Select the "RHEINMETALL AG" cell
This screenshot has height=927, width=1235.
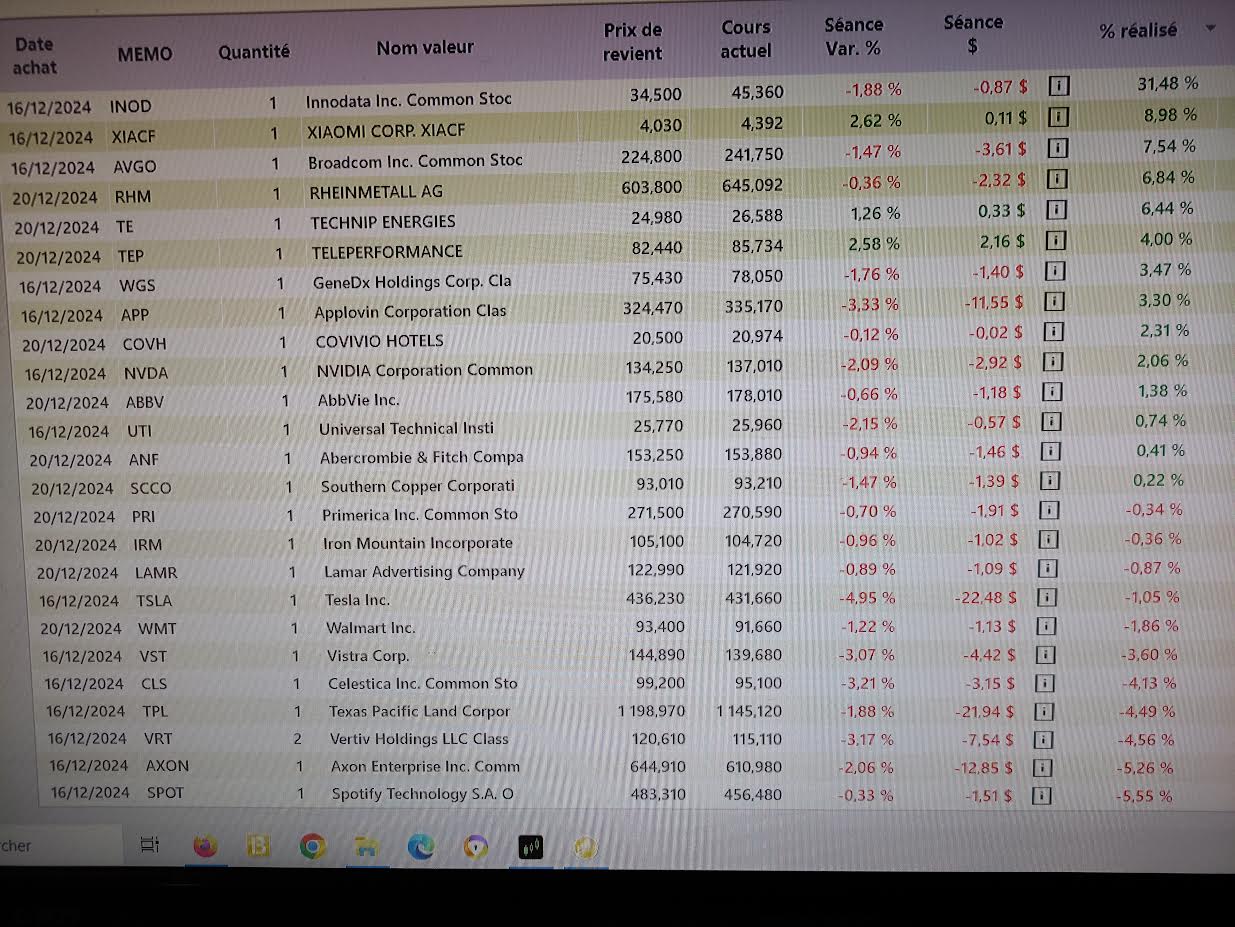point(376,191)
